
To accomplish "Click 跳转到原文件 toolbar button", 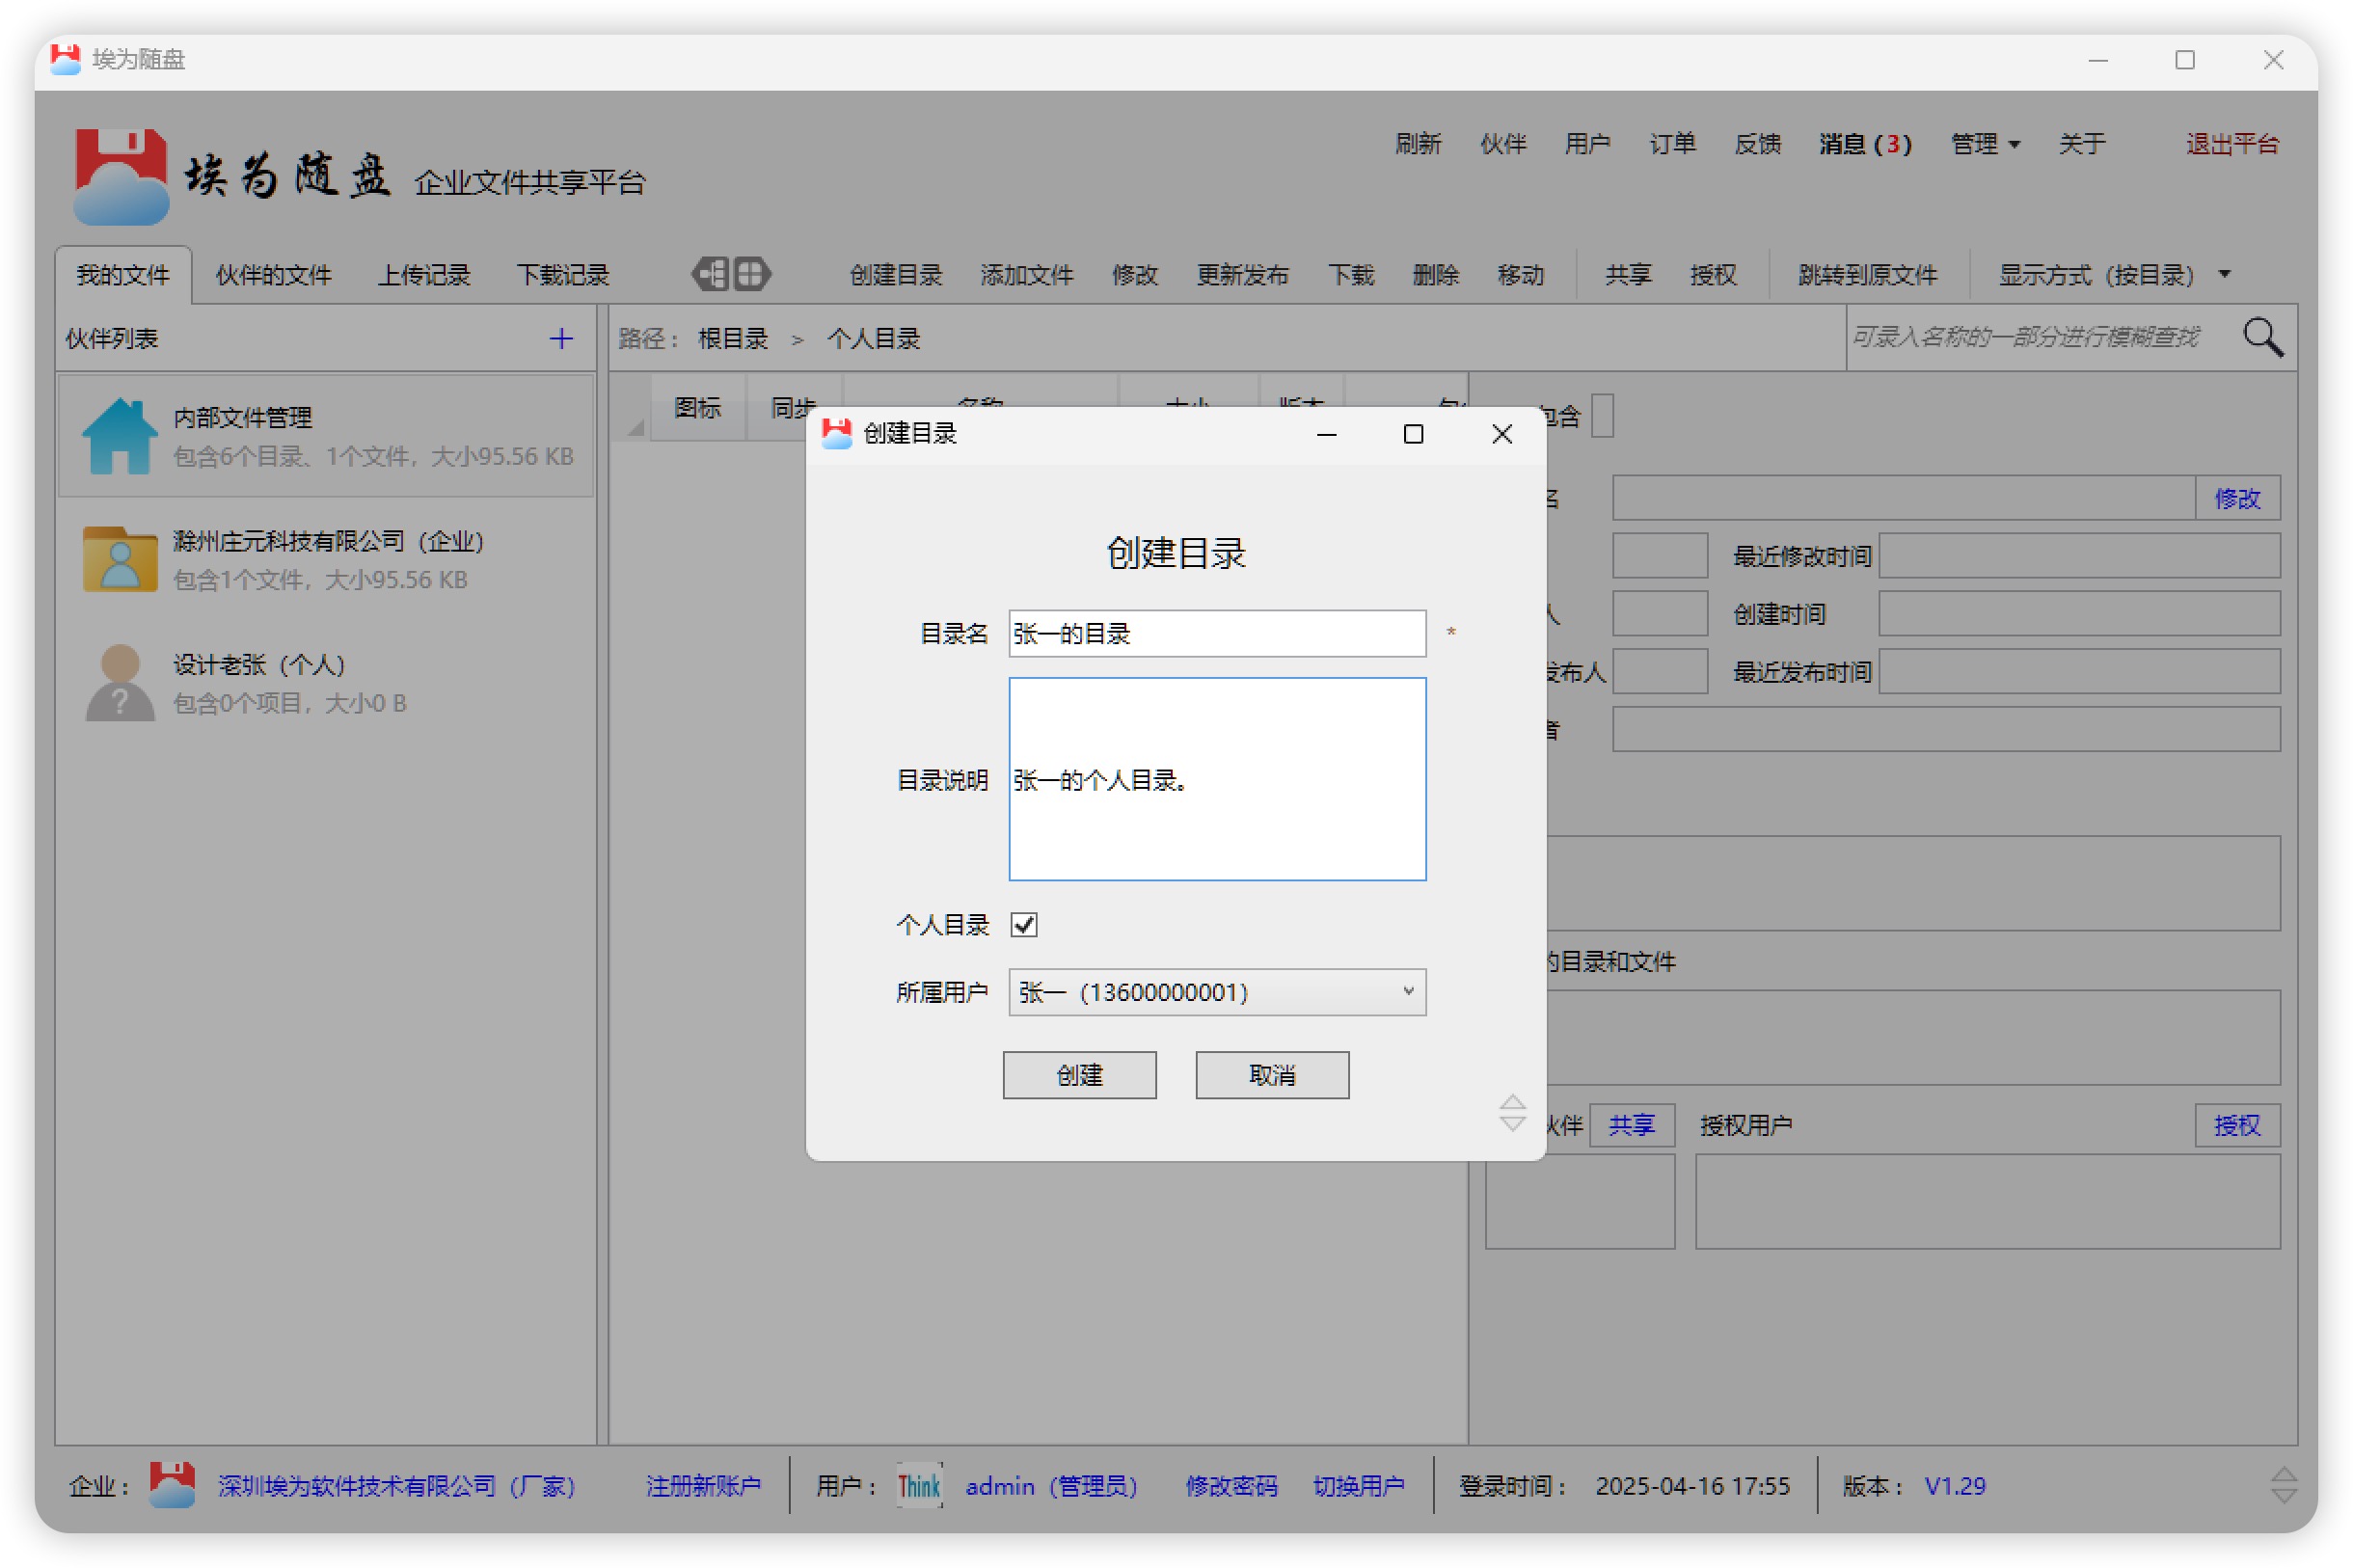I will click(1867, 275).
